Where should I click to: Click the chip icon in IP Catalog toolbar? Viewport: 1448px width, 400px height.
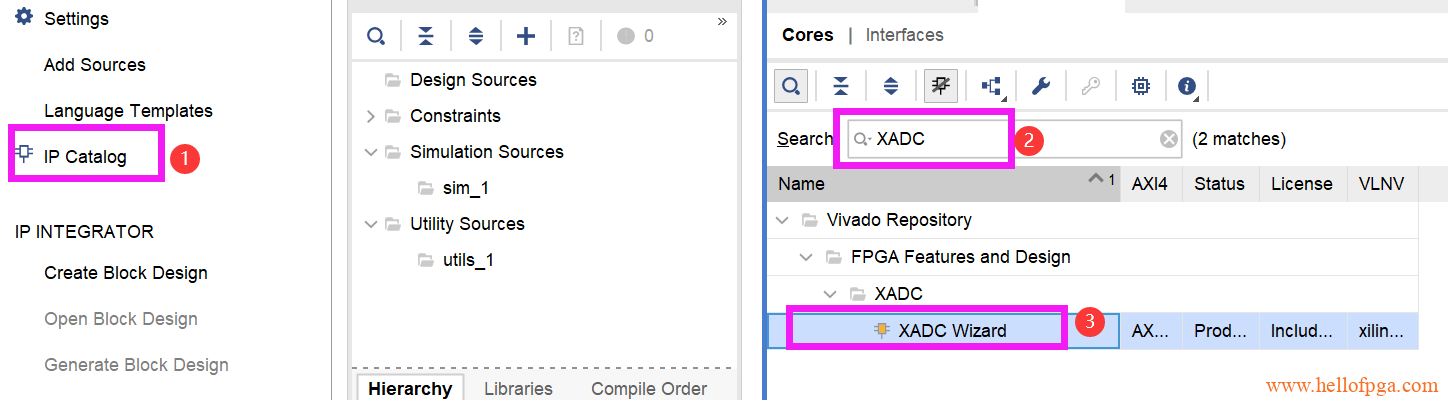(1139, 87)
